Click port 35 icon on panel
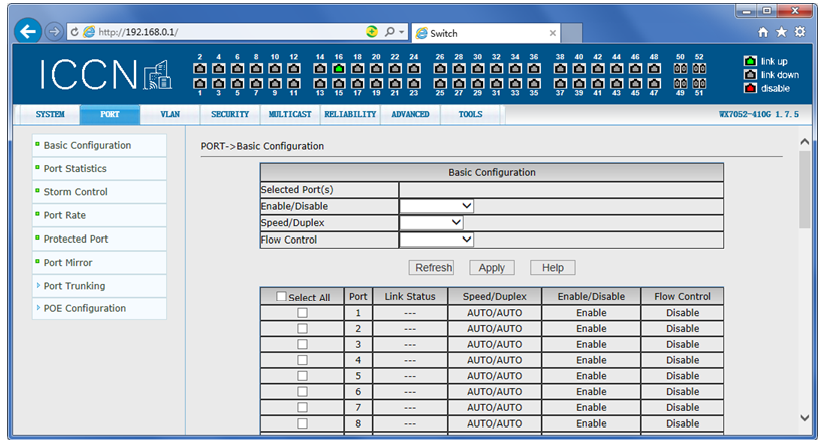The width and height of the screenshot is (825, 444). pyautogui.click(x=534, y=83)
